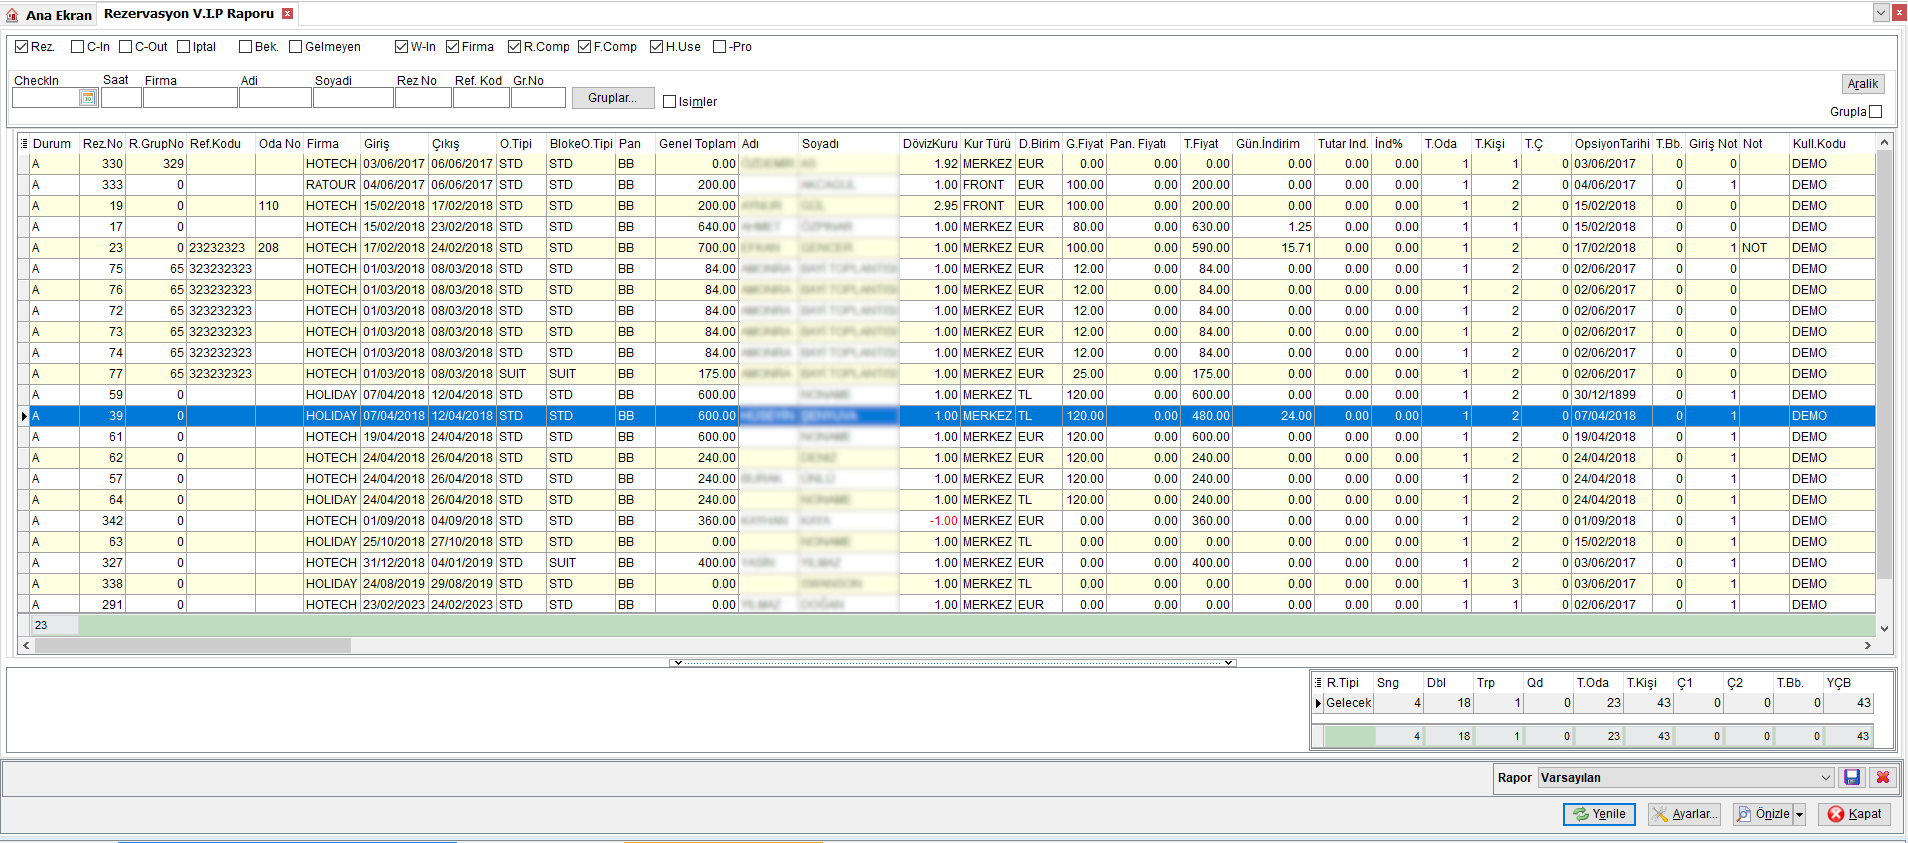Open the tab list dropdown arrow at top right
Viewport: 1908px width, 843px height.
[1881, 13]
